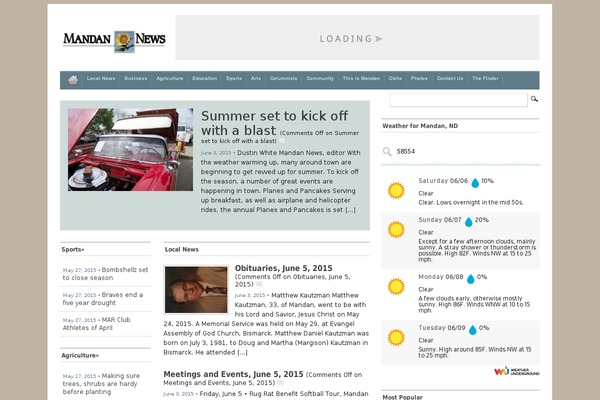
Task: Open 'Summer set to kick off' headline
Action: (274, 123)
